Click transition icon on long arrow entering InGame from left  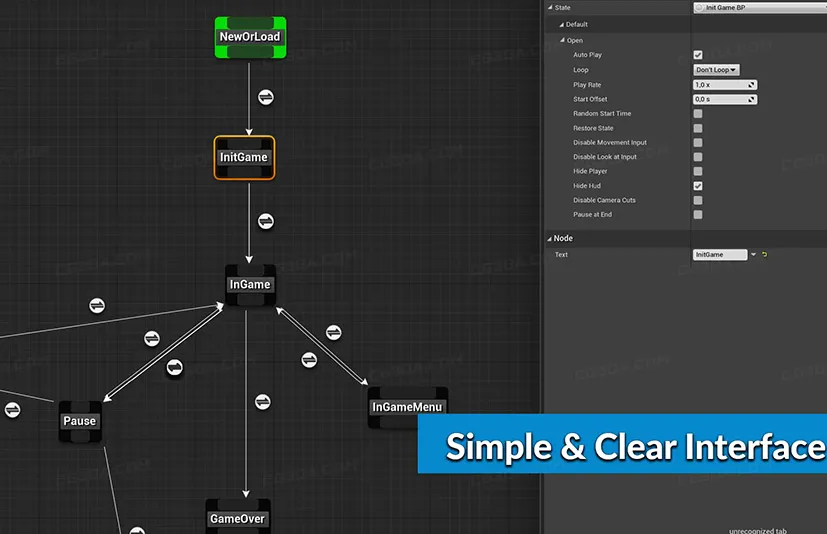click(x=97, y=306)
